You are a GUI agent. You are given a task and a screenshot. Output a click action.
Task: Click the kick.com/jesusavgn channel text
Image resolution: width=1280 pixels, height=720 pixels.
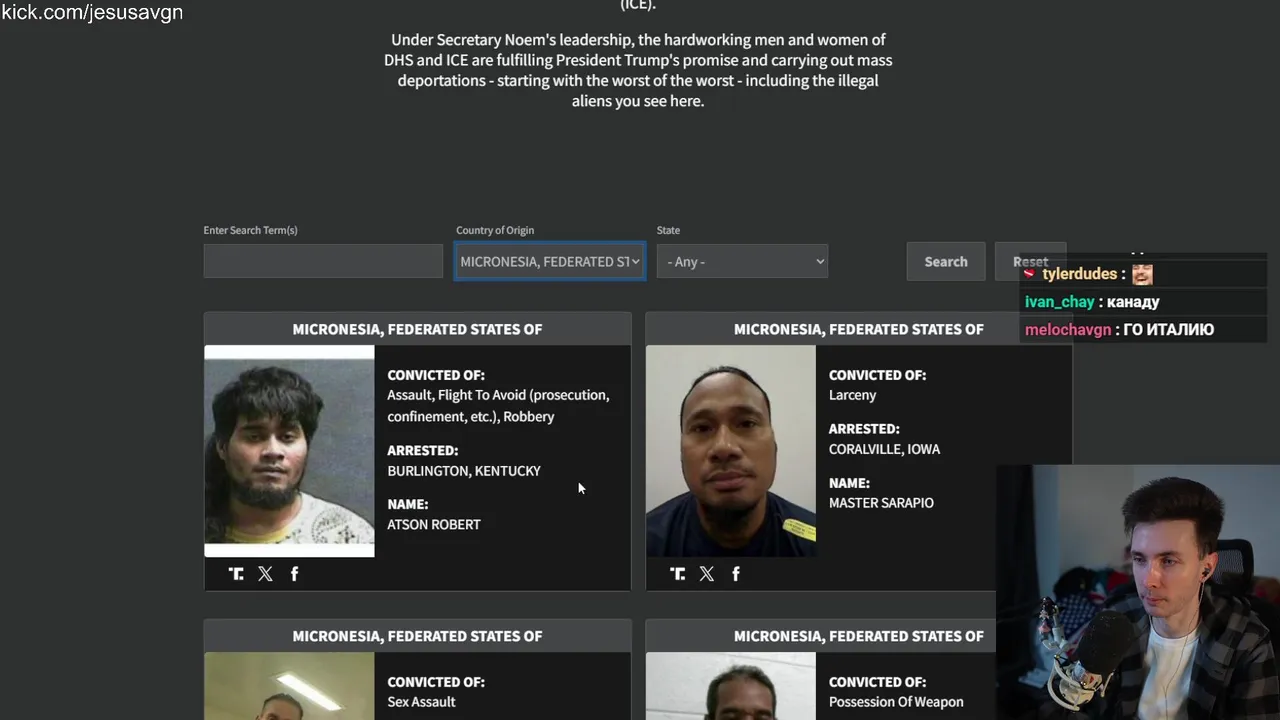pyautogui.click(x=92, y=13)
